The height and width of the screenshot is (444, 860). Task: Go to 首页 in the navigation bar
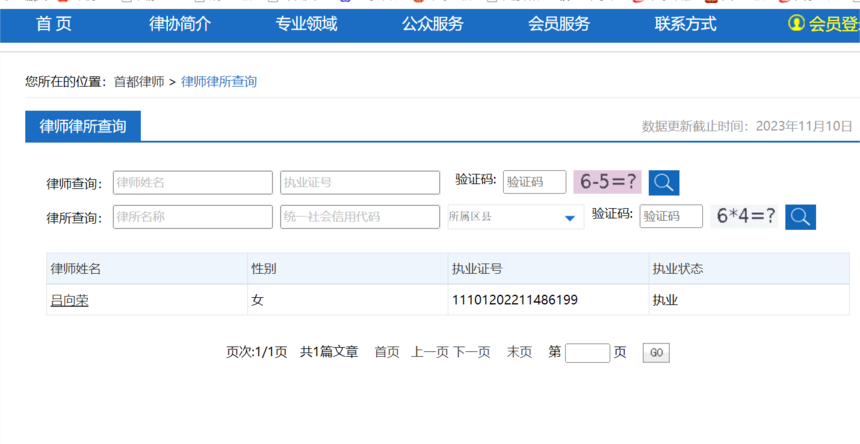coord(54,24)
